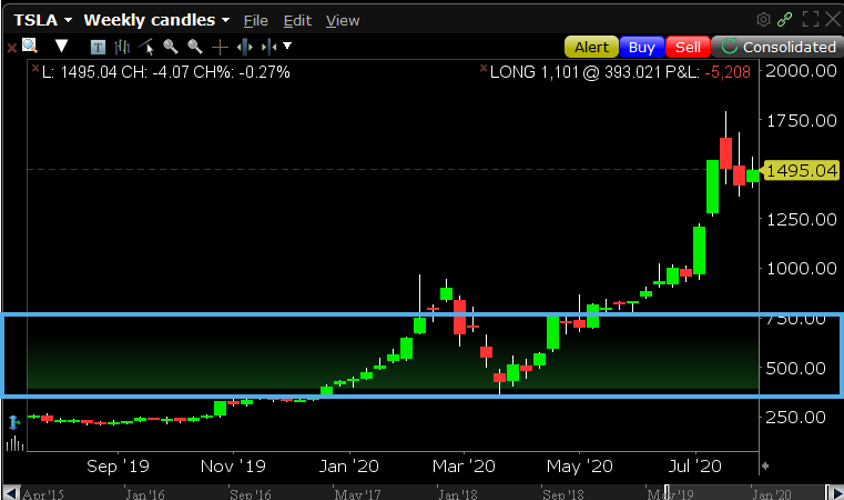844x500 pixels.
Task: Open the View menu
Action: (x=343, y=20)
